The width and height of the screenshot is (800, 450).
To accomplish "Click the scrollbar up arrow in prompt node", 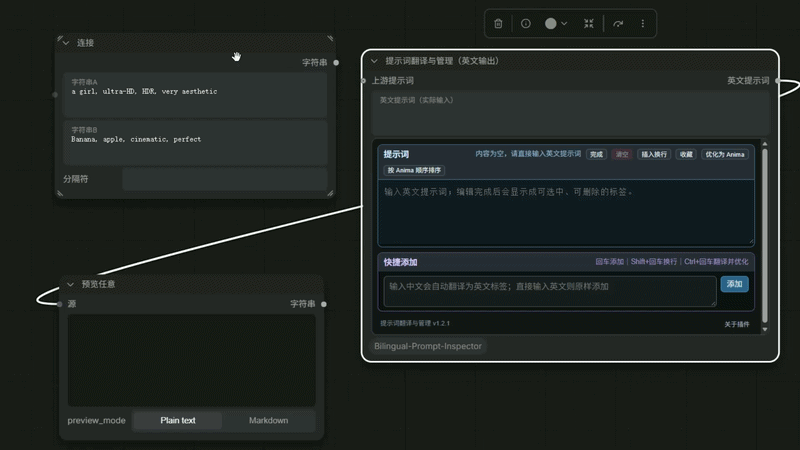I will (x=764, y=144).
